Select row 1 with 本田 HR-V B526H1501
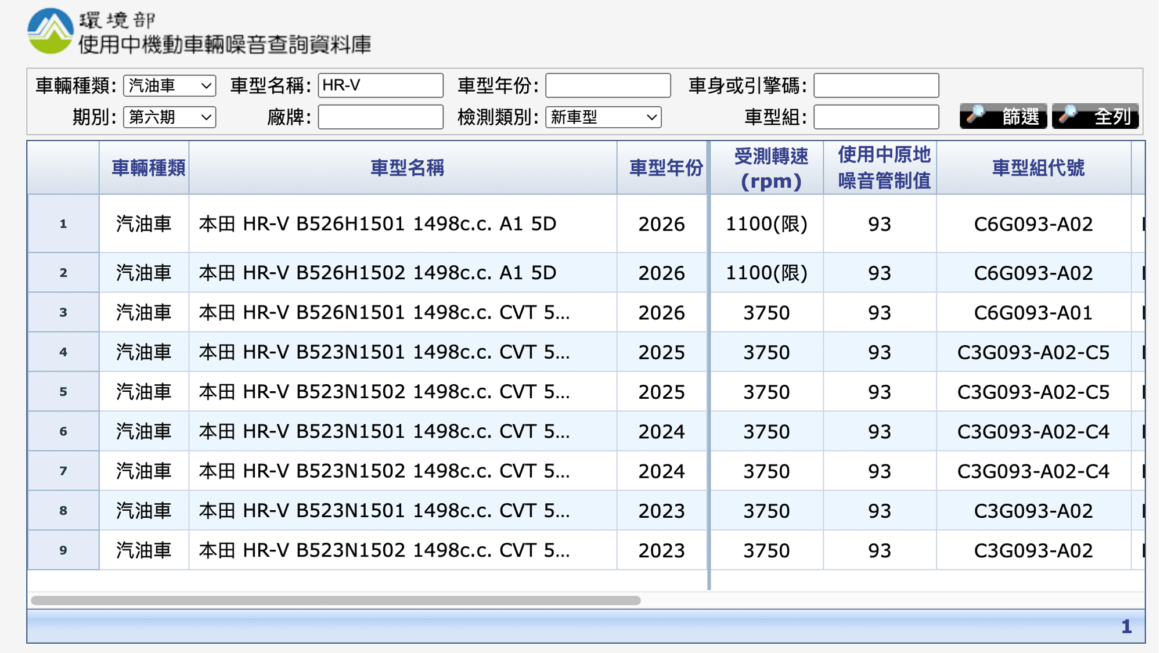 click(400, 224)
